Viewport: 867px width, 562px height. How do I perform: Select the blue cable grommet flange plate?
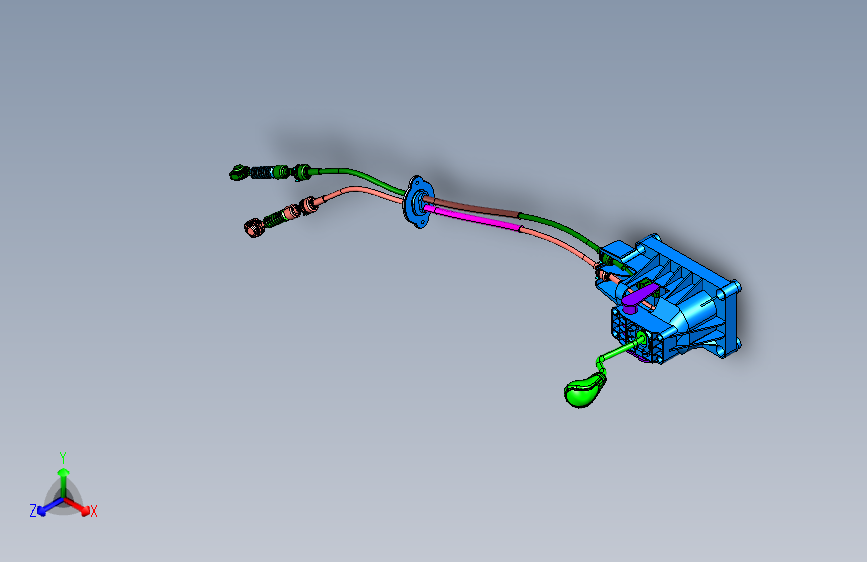pyautogui.click(x=419, y=202)
